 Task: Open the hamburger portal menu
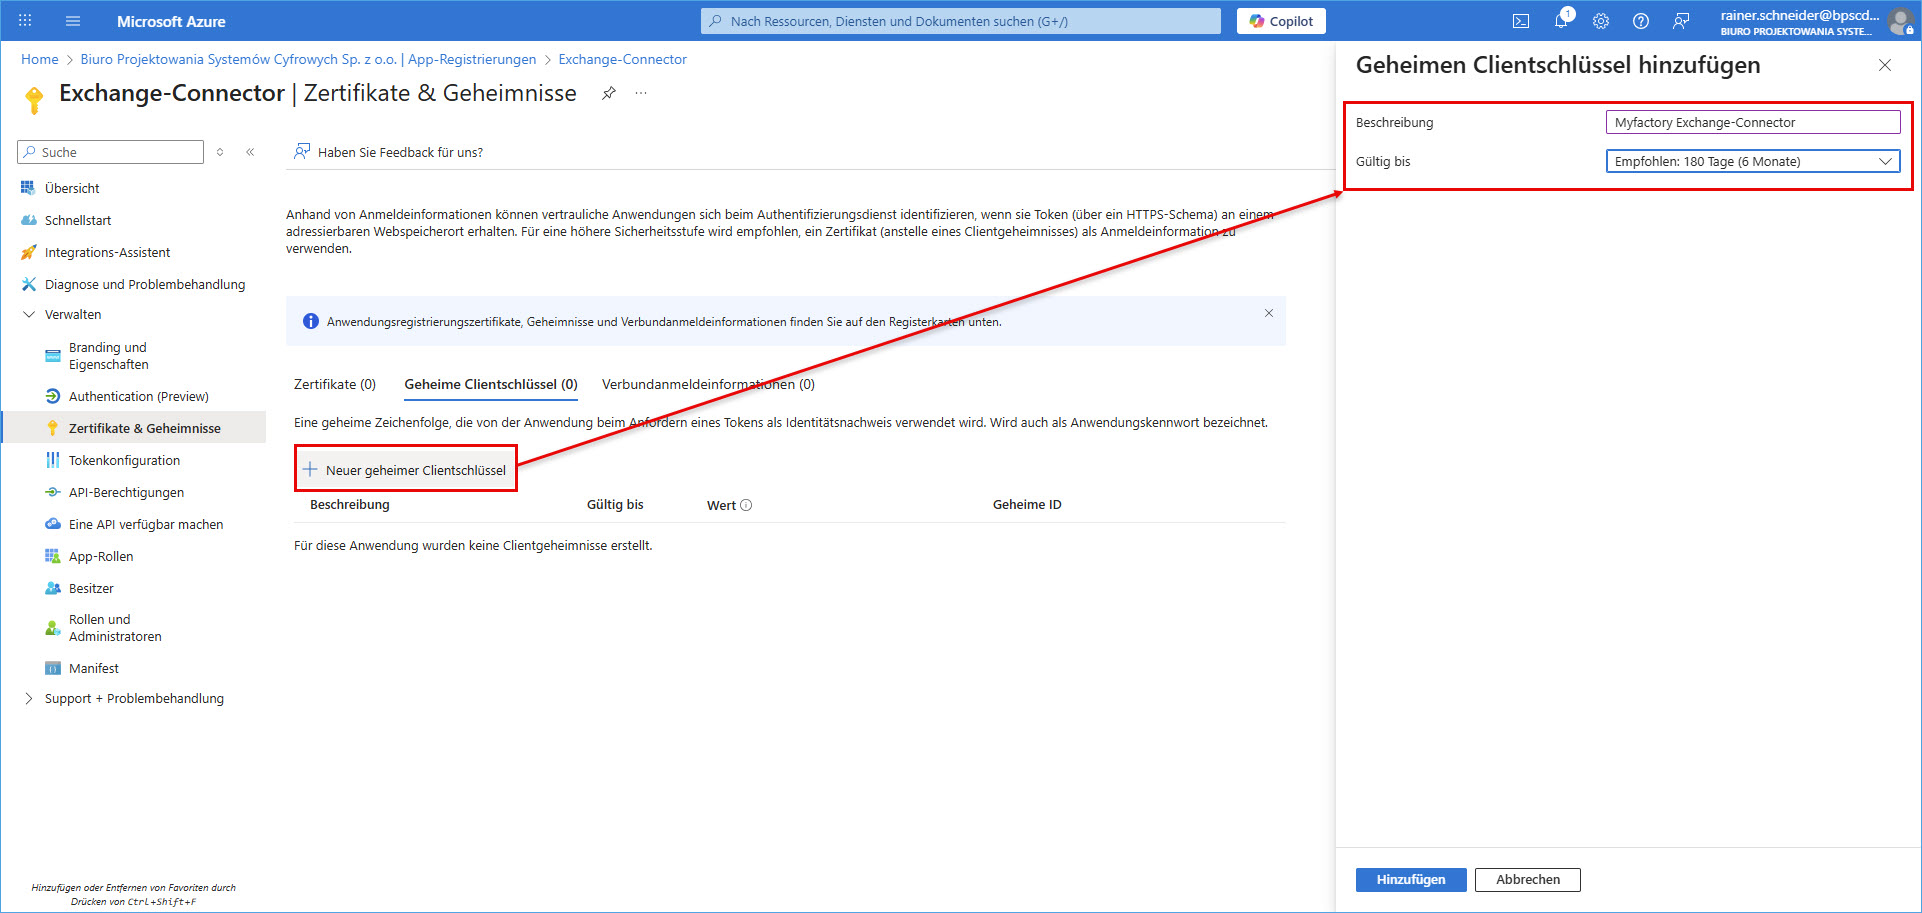73,20
